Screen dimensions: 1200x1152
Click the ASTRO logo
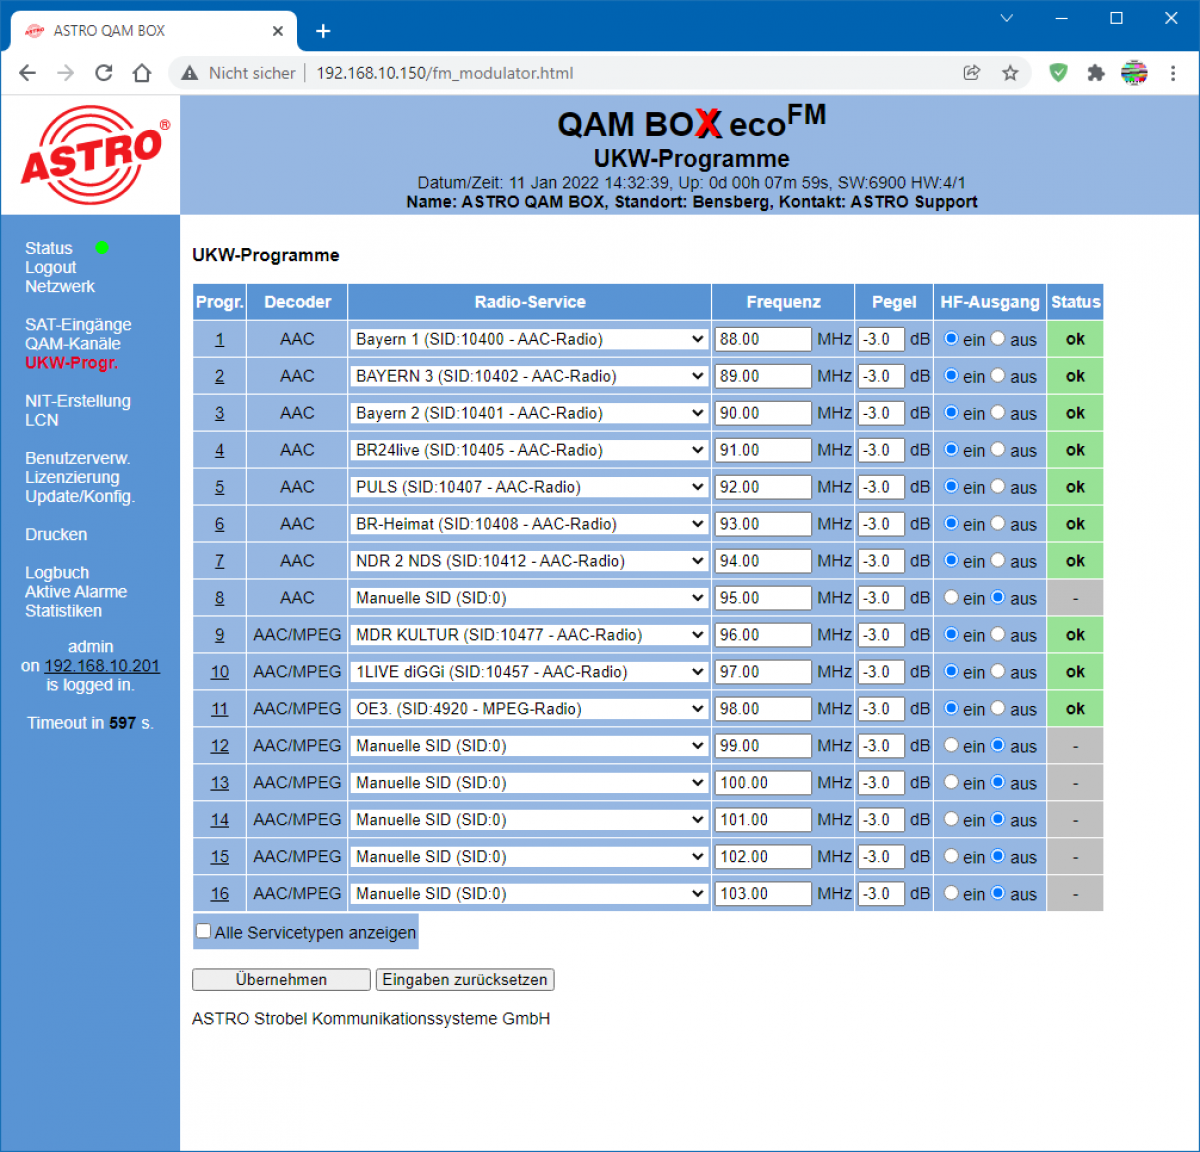(94, 155)
